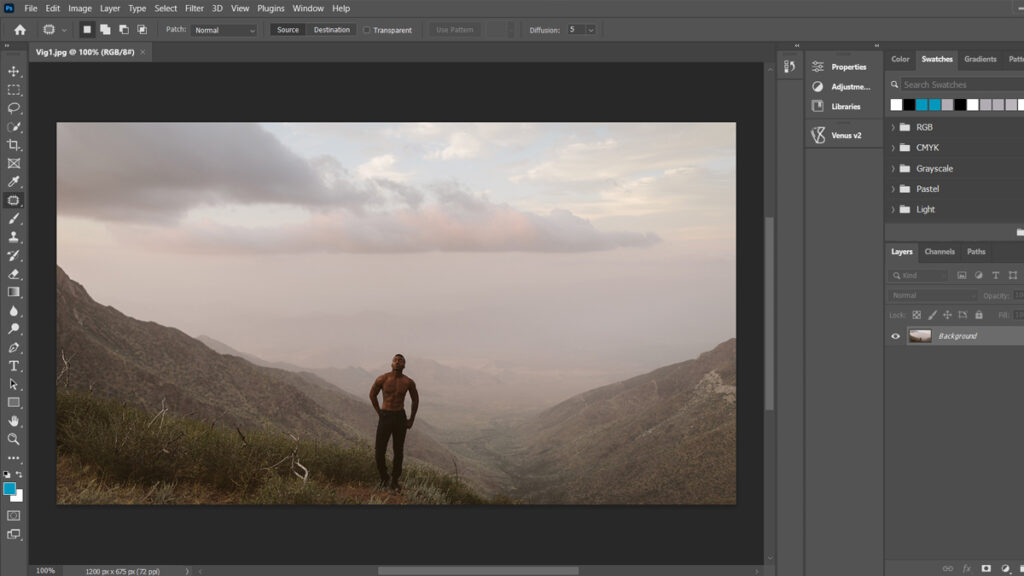Select the Horizontal Type tool

[x=14, y=366]
